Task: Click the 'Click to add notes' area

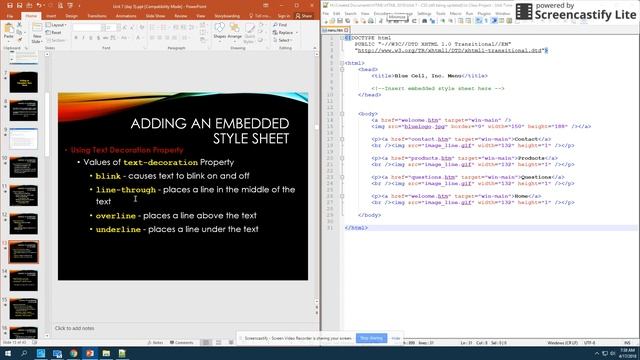Action: pyautogui.click(x=74, y=328)
